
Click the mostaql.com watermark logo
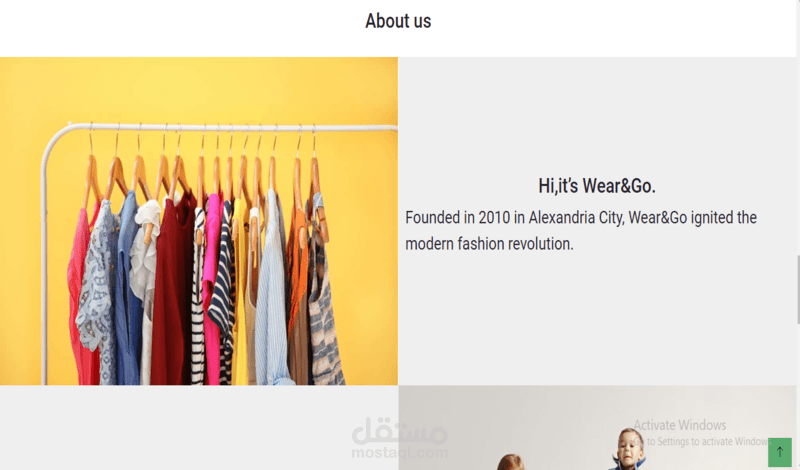click(x=399, y=438)
